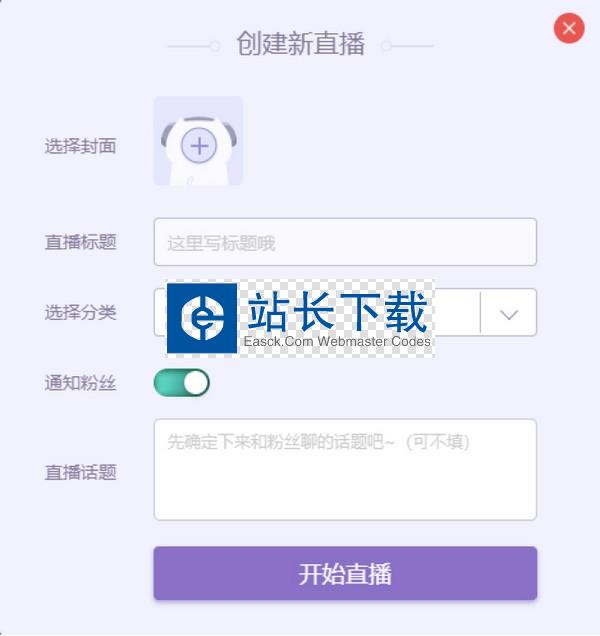The image size is (600, 636).
Task: Click decorative circle left of heading
Action: 215,46
